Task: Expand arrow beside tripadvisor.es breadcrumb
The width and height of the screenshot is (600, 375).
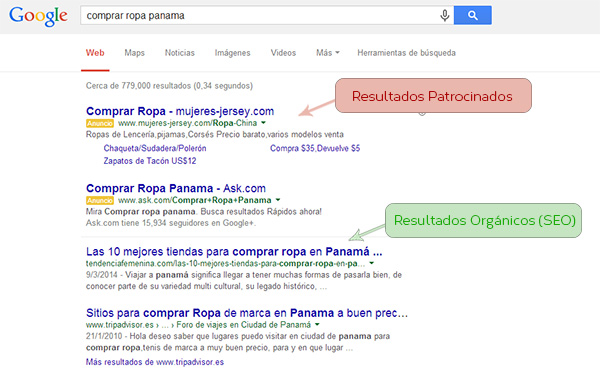Action: (x=317, y=325)
